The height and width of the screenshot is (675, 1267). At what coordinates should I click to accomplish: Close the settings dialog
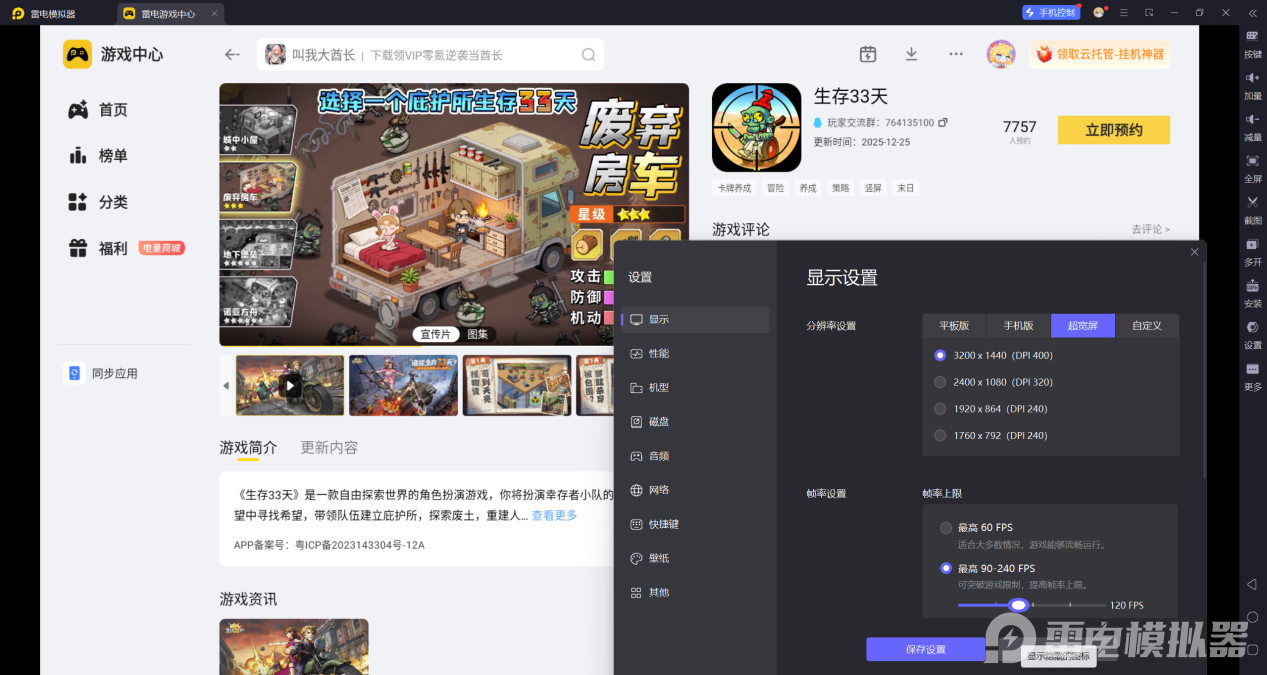[x=1194, y=252]
